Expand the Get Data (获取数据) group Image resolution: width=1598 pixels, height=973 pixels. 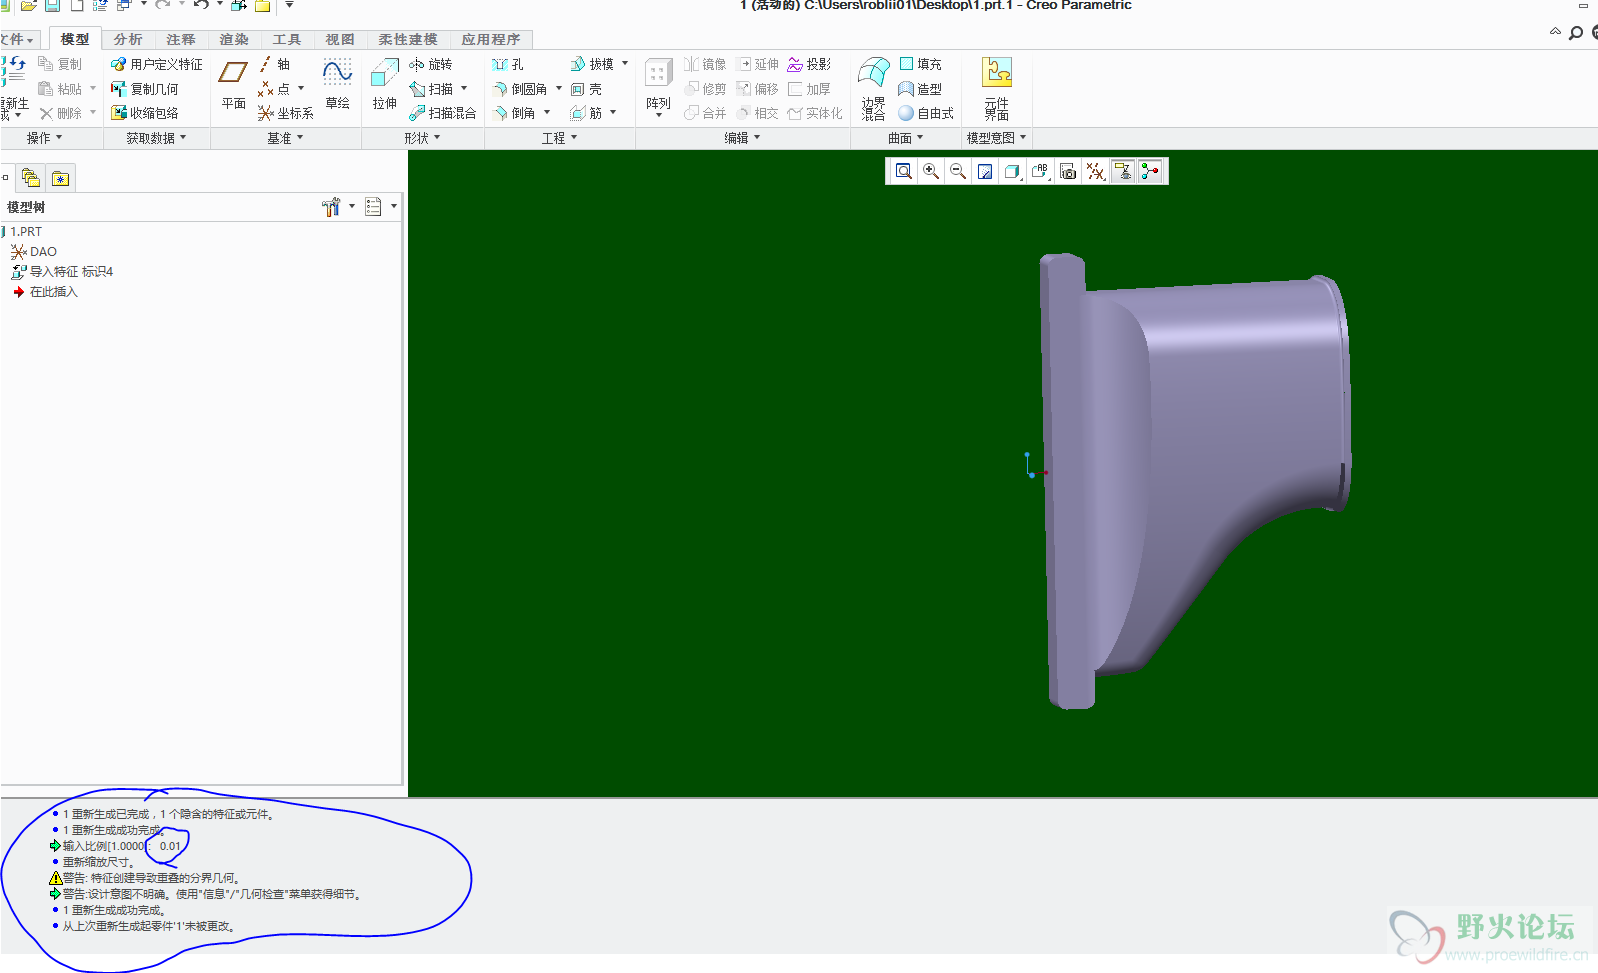coord(156,138)
